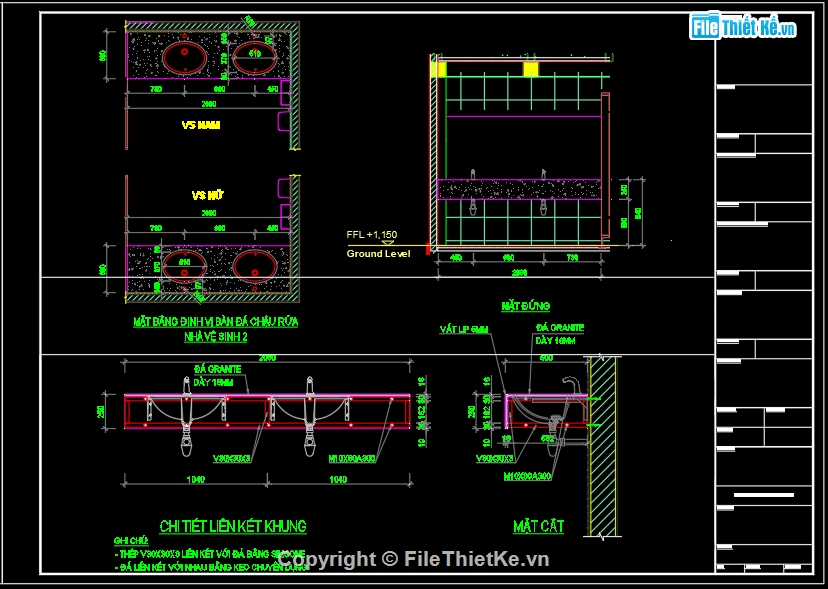
Task: Click the VS NỮ room label
Action: [206, 195]
